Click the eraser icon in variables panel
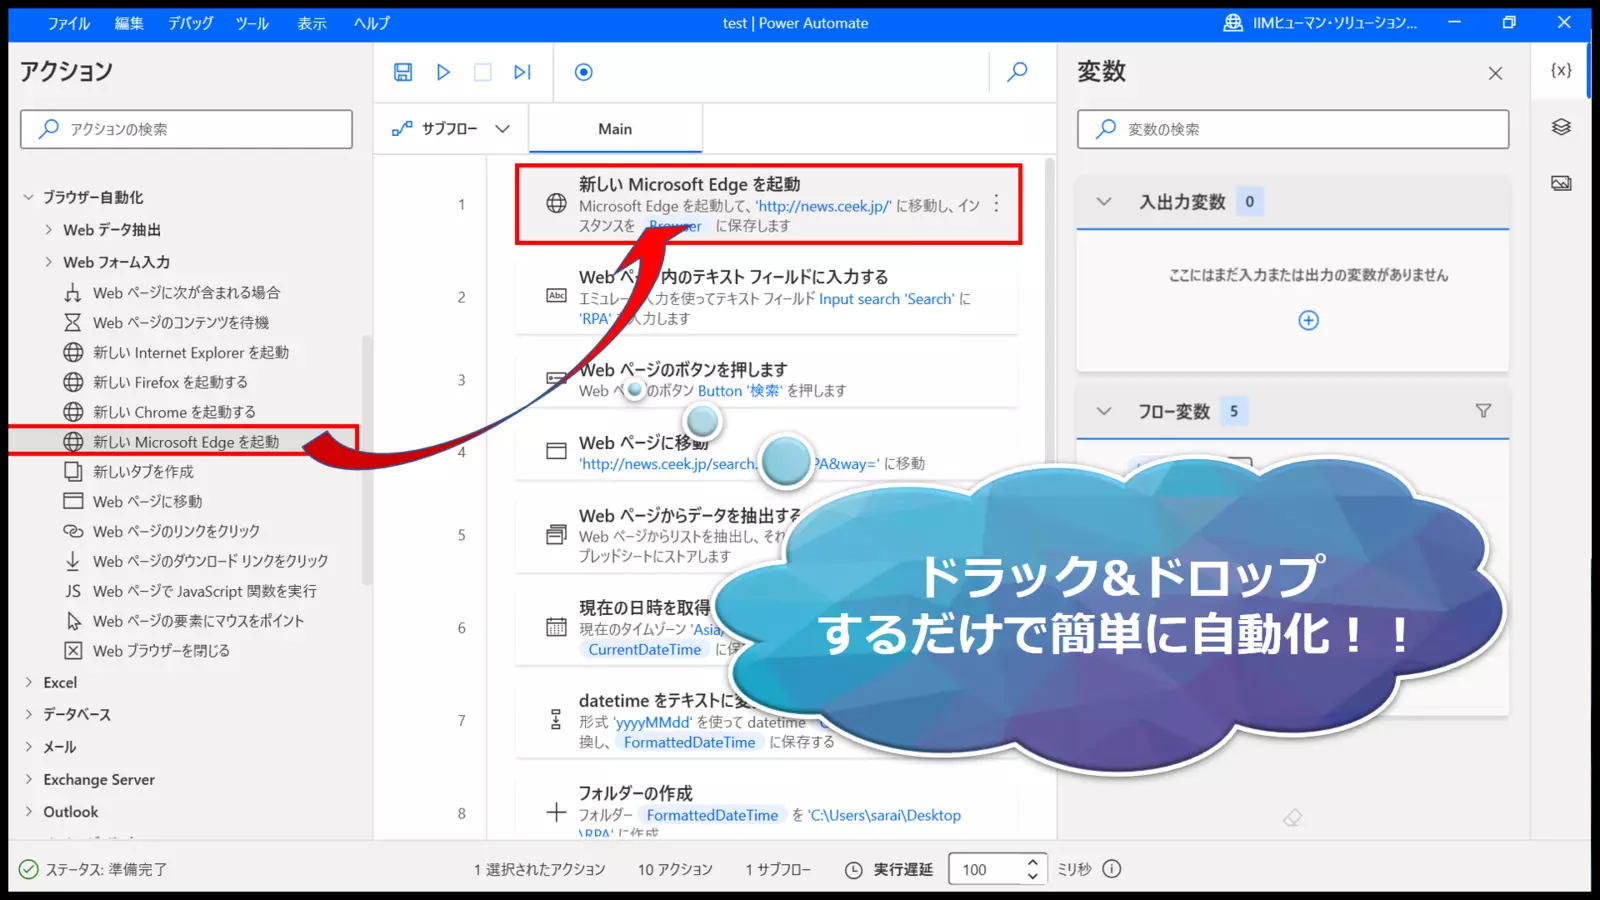The image size is (1600, 900). click(x=1292, y=818)
